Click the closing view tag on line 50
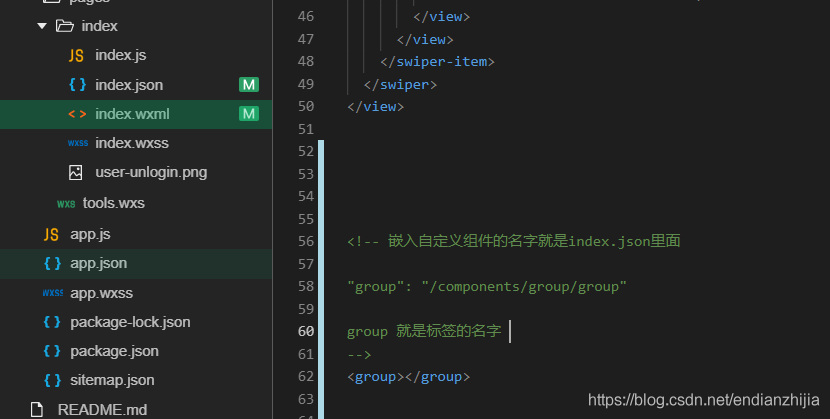Image resolution: width=830 pixels, height=419 pixels. click(x=375, y=107)
